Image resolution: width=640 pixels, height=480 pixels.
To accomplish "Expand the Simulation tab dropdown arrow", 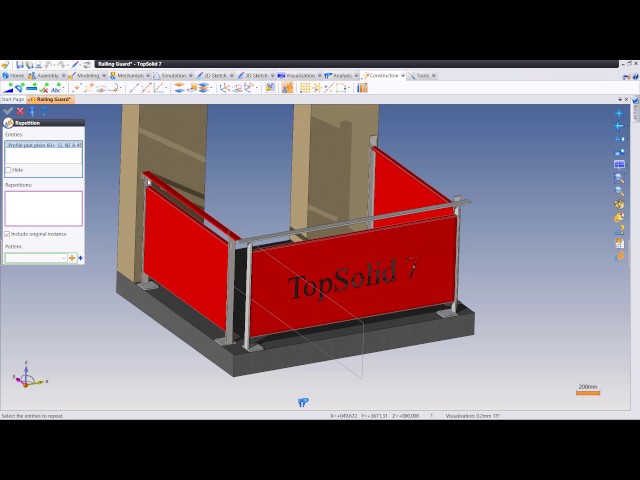I will point(190,76).
